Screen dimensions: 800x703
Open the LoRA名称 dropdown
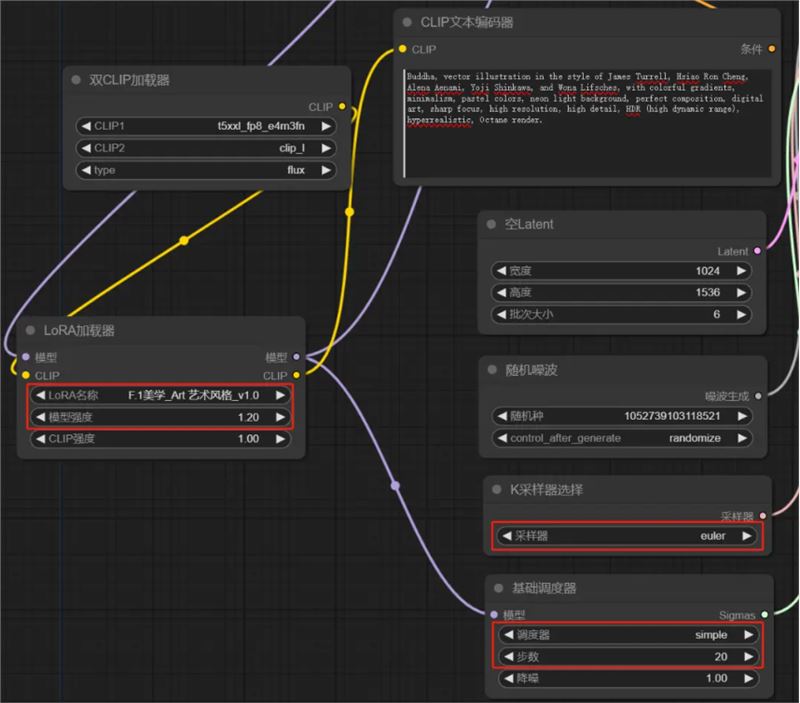click(160, 395)
